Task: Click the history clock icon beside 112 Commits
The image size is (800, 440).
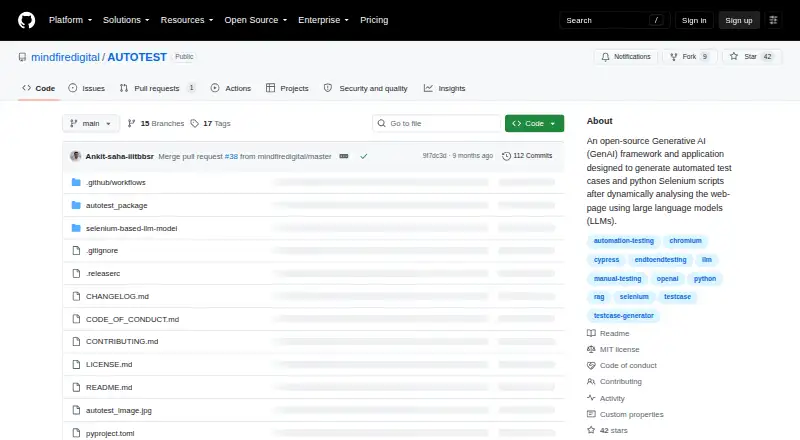Action: pyautogui.click(x=506, y=156)
